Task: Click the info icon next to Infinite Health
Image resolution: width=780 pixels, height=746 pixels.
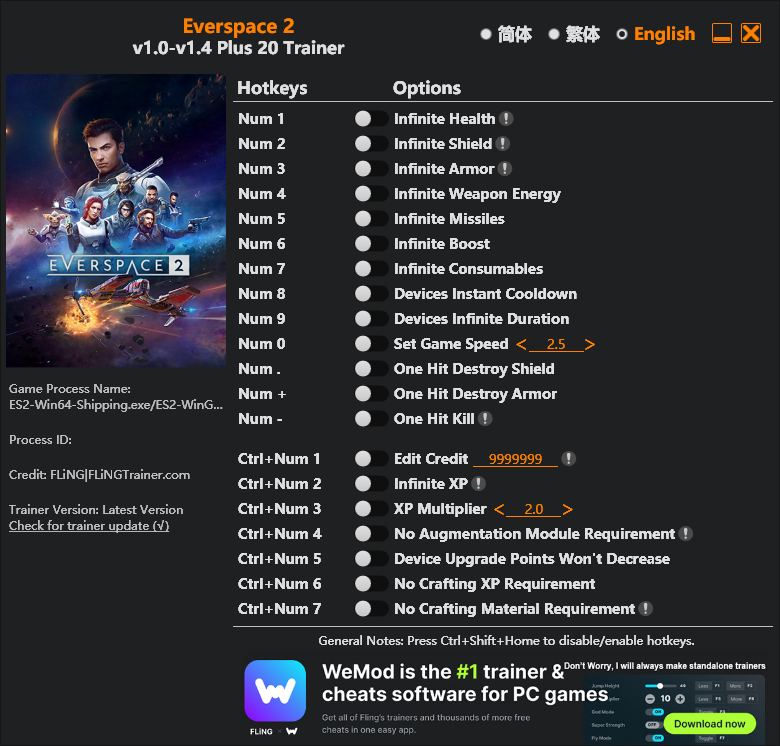Action: coord(505,119)
